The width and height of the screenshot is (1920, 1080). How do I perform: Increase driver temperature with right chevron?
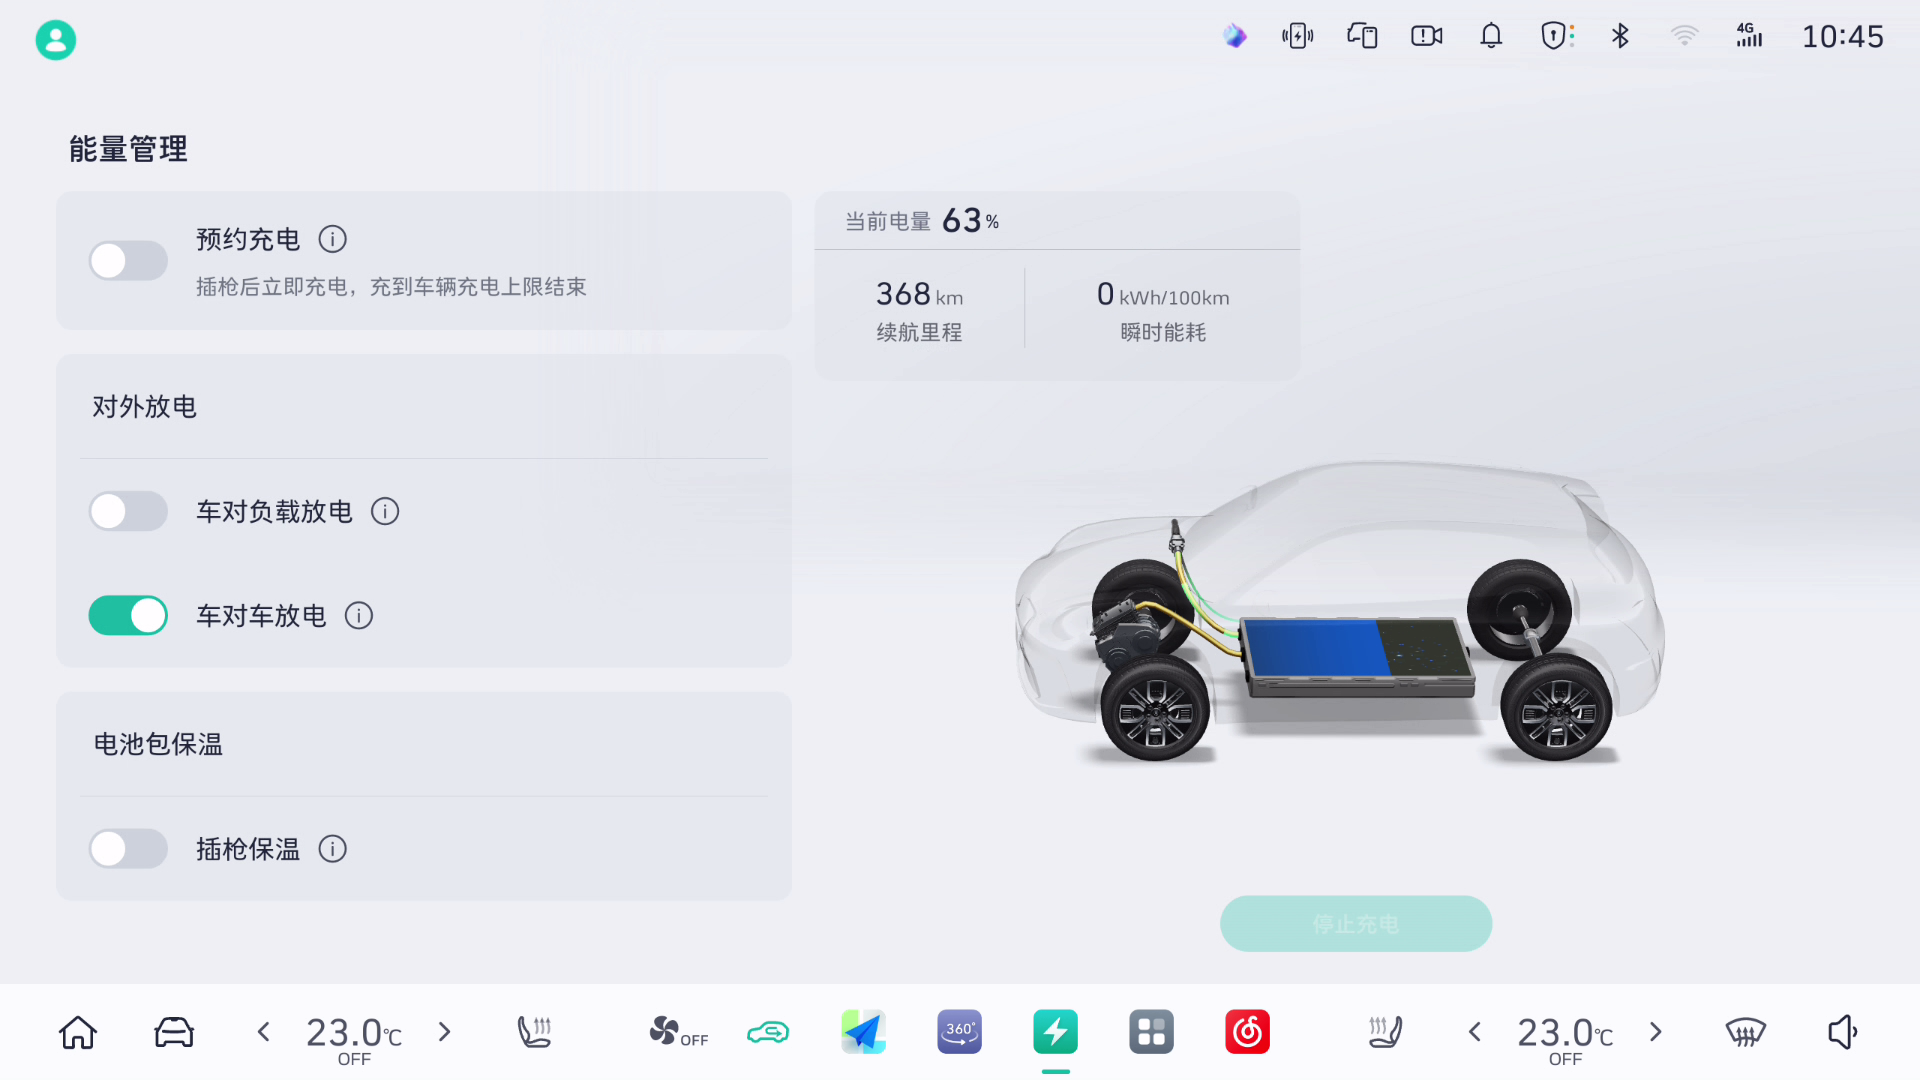tap(444, 1031)
